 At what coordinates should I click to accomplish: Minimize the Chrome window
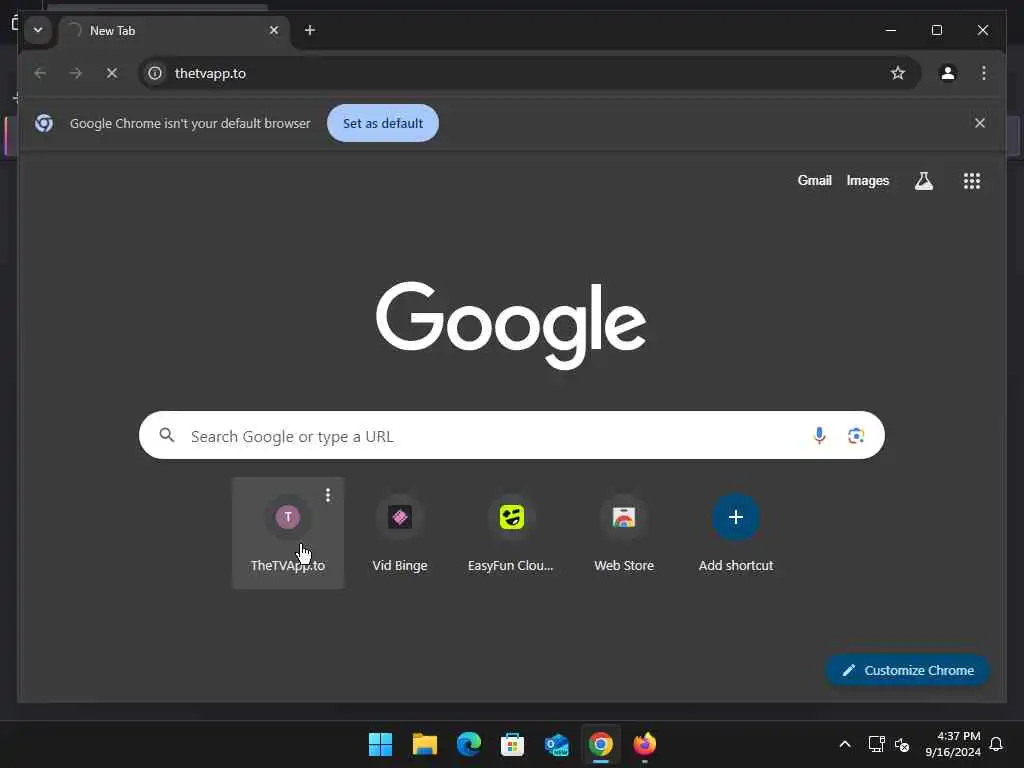coord(891,30)
